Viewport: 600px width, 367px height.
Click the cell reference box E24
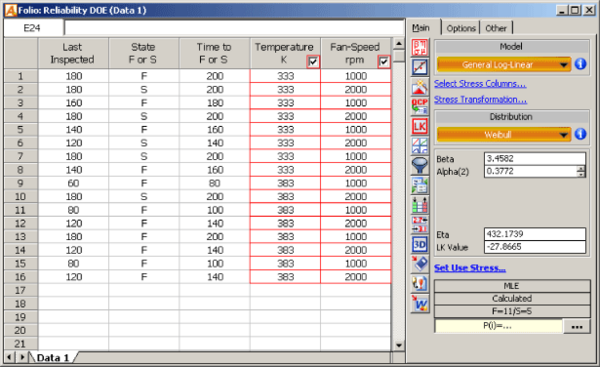click(x=33, y=28)
